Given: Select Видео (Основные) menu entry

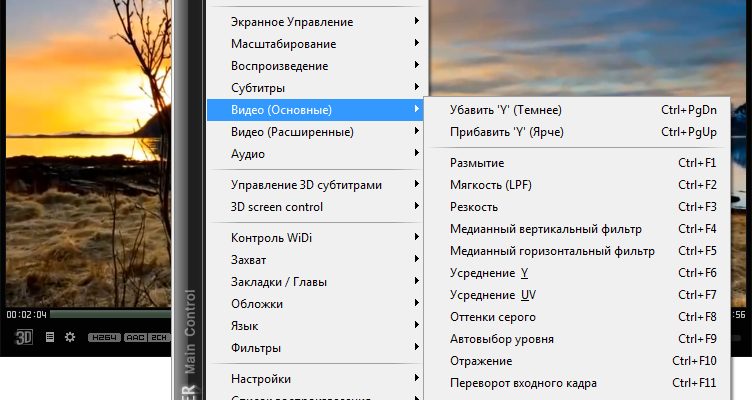Looking at the screenshot, I should coord(315,110).
